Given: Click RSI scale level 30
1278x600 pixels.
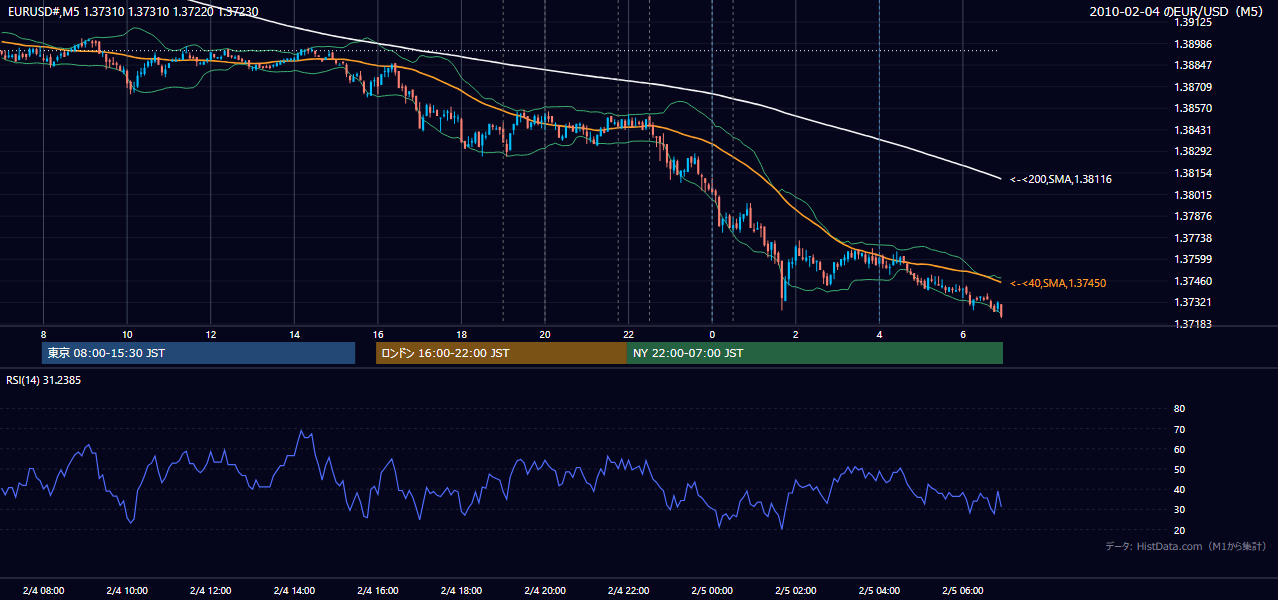Looking at the screenshot, I should 1179,510.
